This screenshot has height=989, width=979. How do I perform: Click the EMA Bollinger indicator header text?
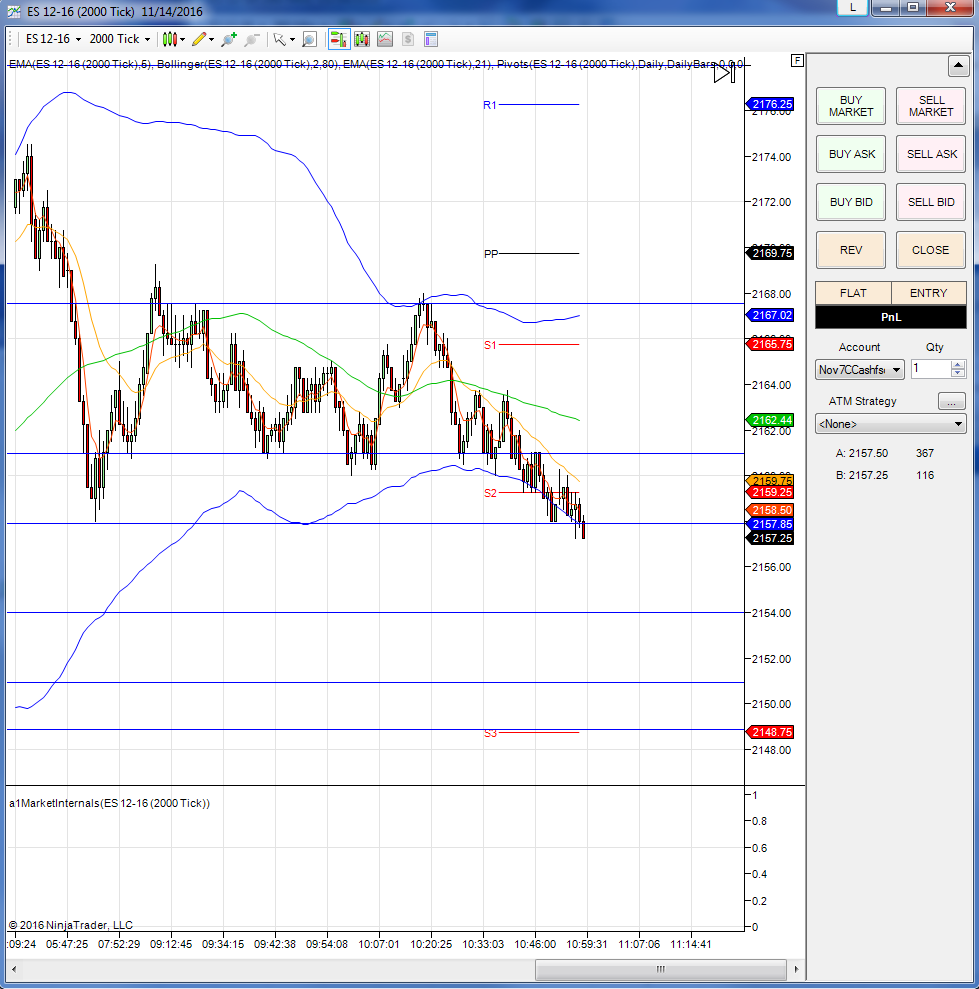(x=376, y=64)
